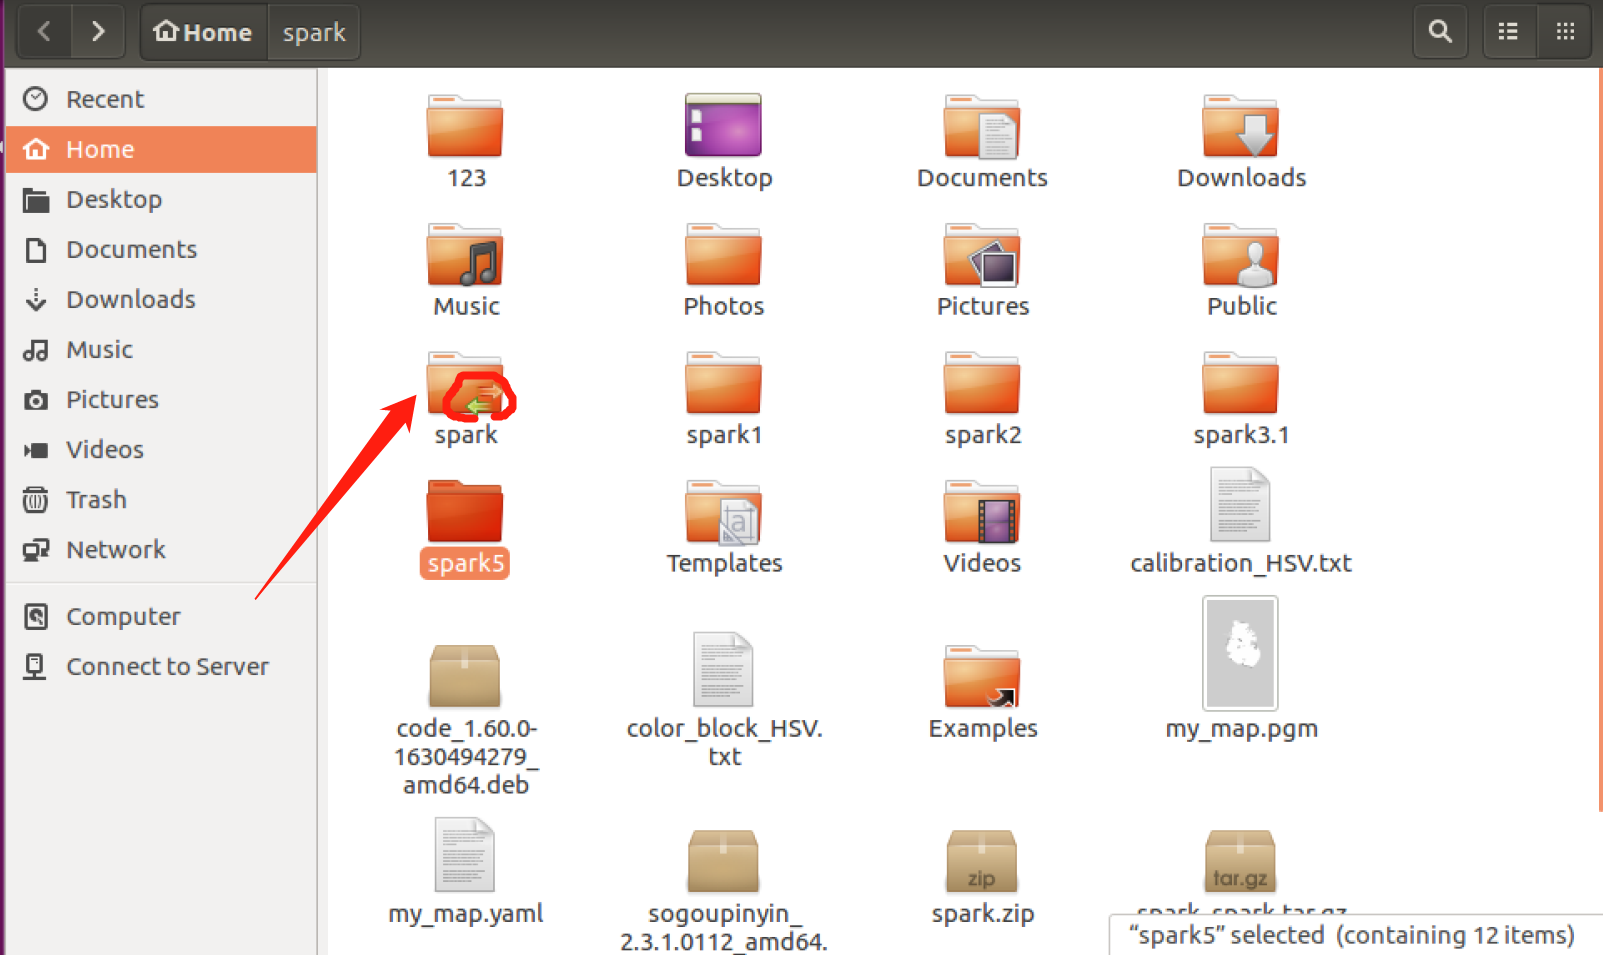
Task: Click the vertical scrollbar of the file view
Action: (1599, 440)
